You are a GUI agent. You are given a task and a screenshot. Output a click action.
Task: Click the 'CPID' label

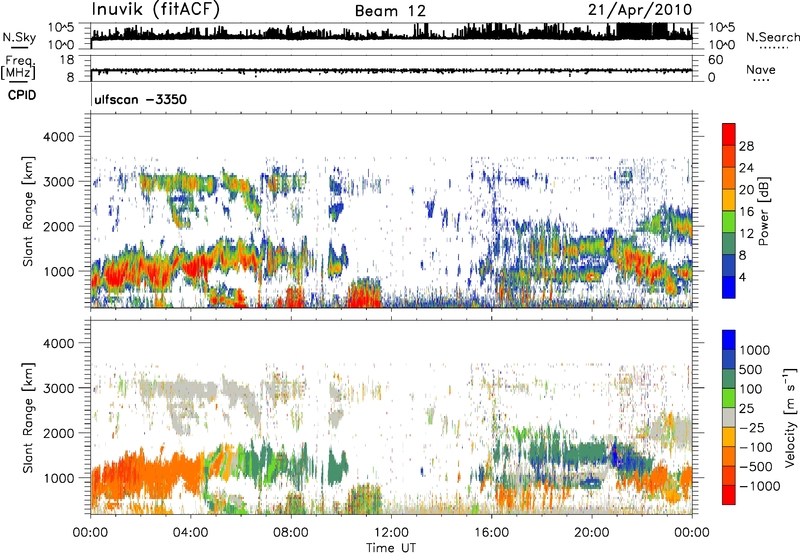[x=22, y=95]
